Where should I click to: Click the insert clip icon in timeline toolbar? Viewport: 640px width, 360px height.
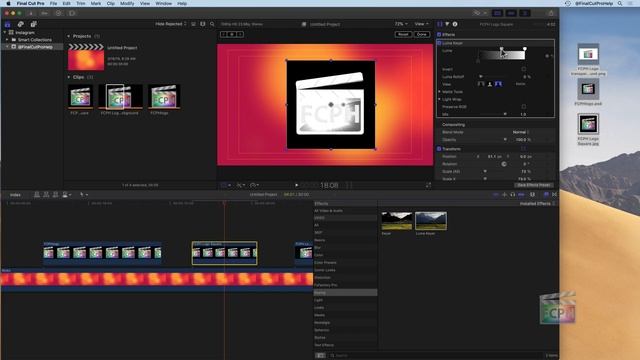coord(46,195)
